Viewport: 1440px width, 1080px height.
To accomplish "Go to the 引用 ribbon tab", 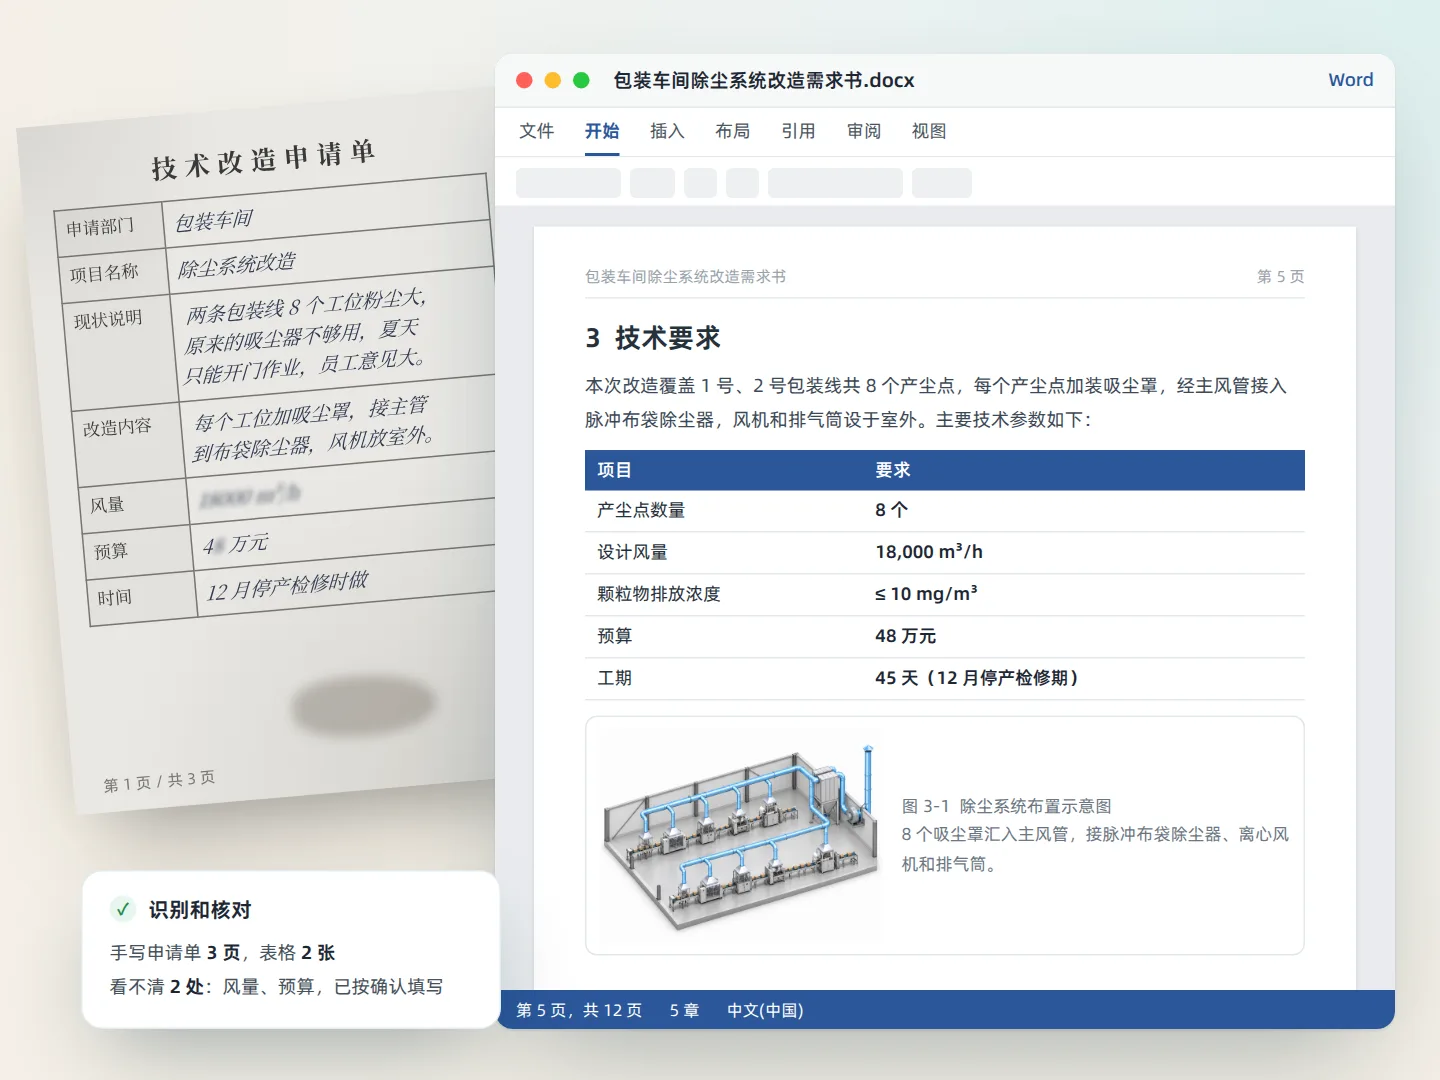I will tap(798, 131).
